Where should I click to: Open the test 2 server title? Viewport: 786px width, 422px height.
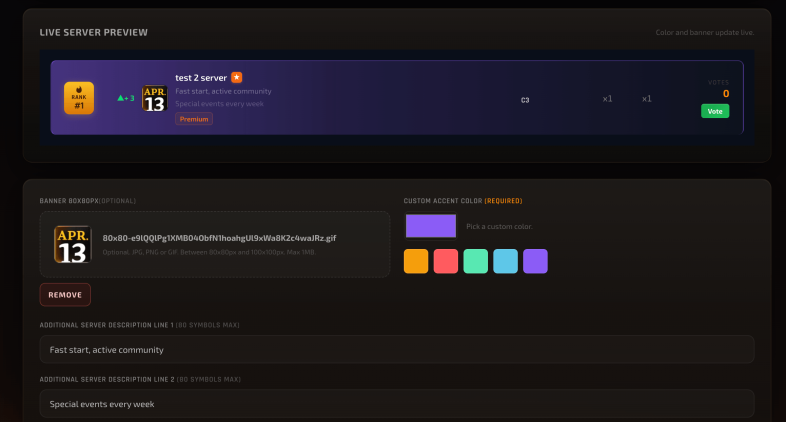pos(201,78)
